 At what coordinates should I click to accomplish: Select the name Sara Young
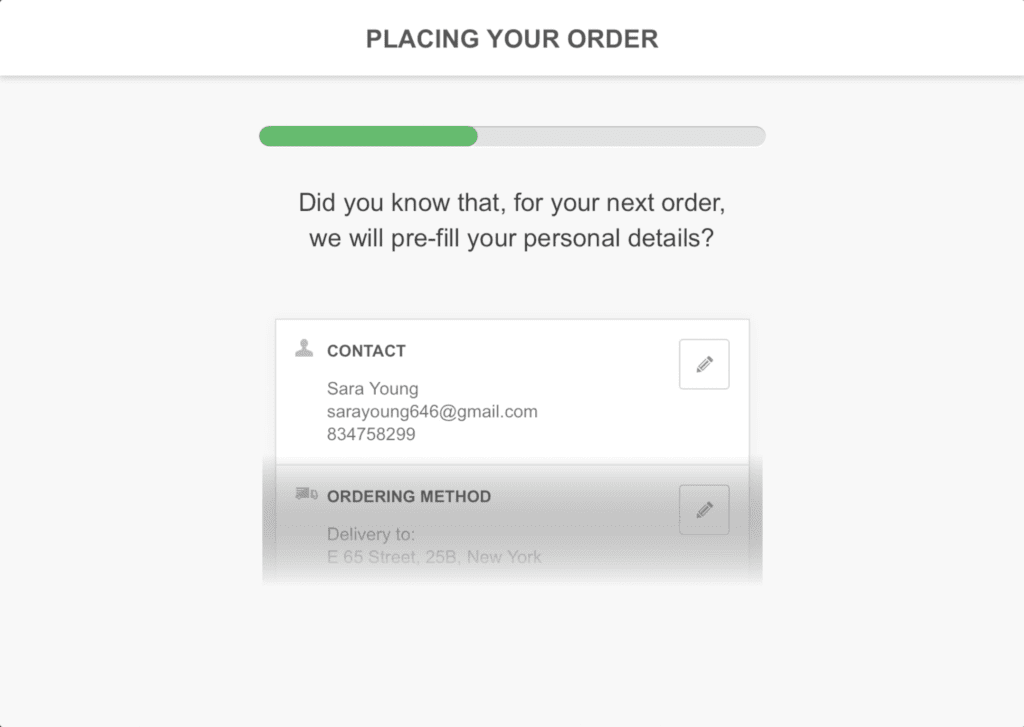click(372, 389)
